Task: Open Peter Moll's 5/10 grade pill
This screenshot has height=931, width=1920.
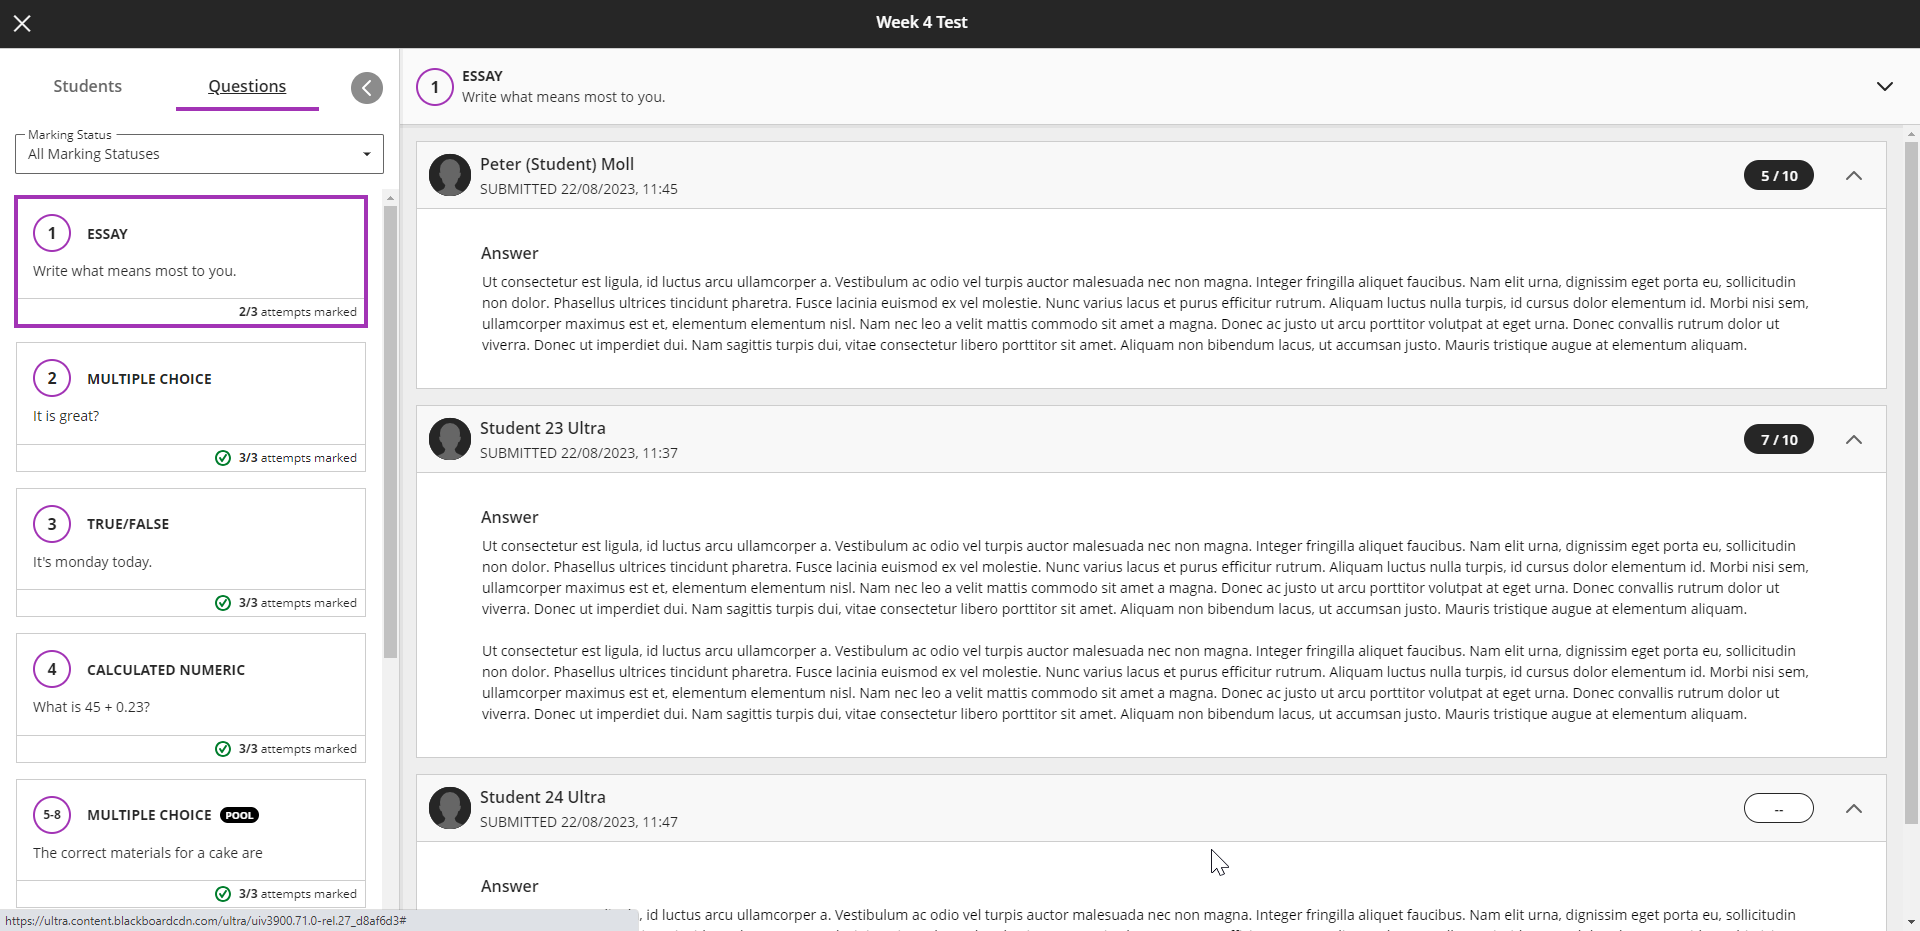Action: (x=1778, y=176)
